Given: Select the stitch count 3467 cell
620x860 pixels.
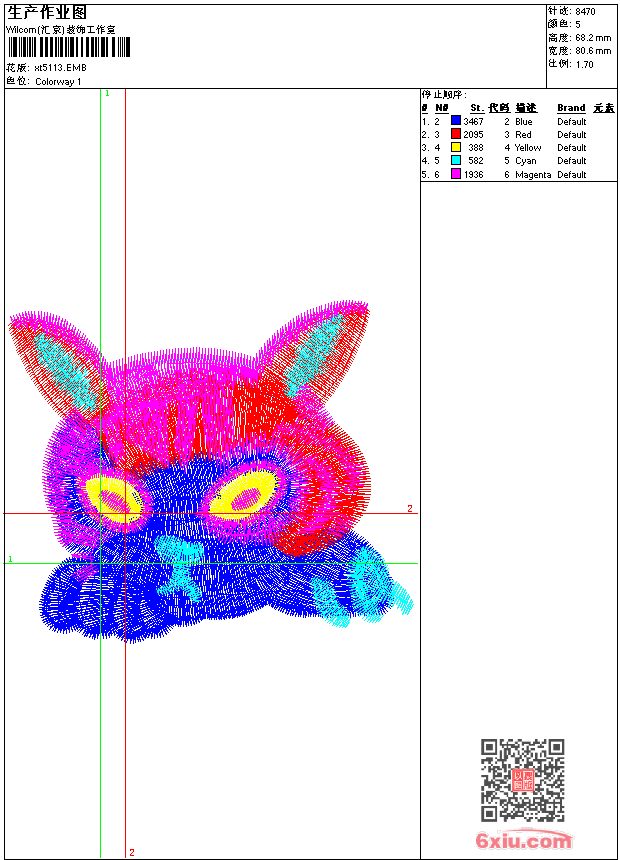Looking at the screenshot, I should [474, 121].
